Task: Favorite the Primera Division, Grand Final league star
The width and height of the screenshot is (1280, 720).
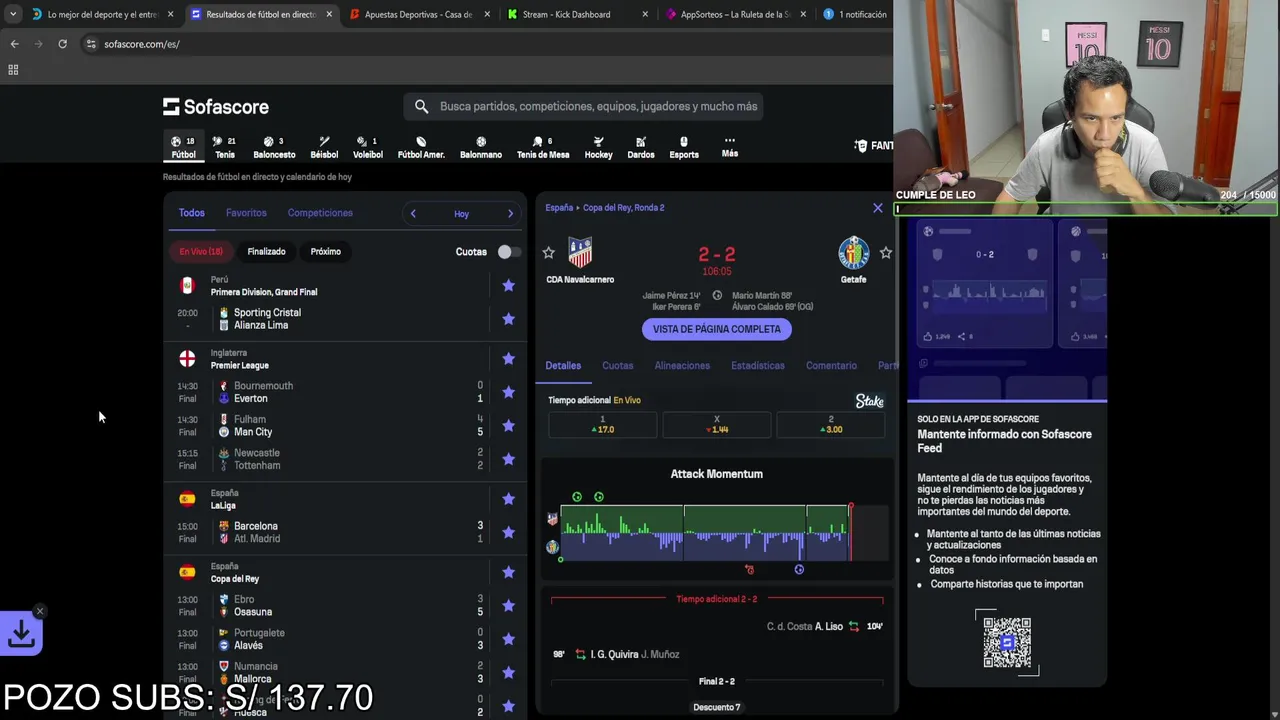Action: [508, 286]
